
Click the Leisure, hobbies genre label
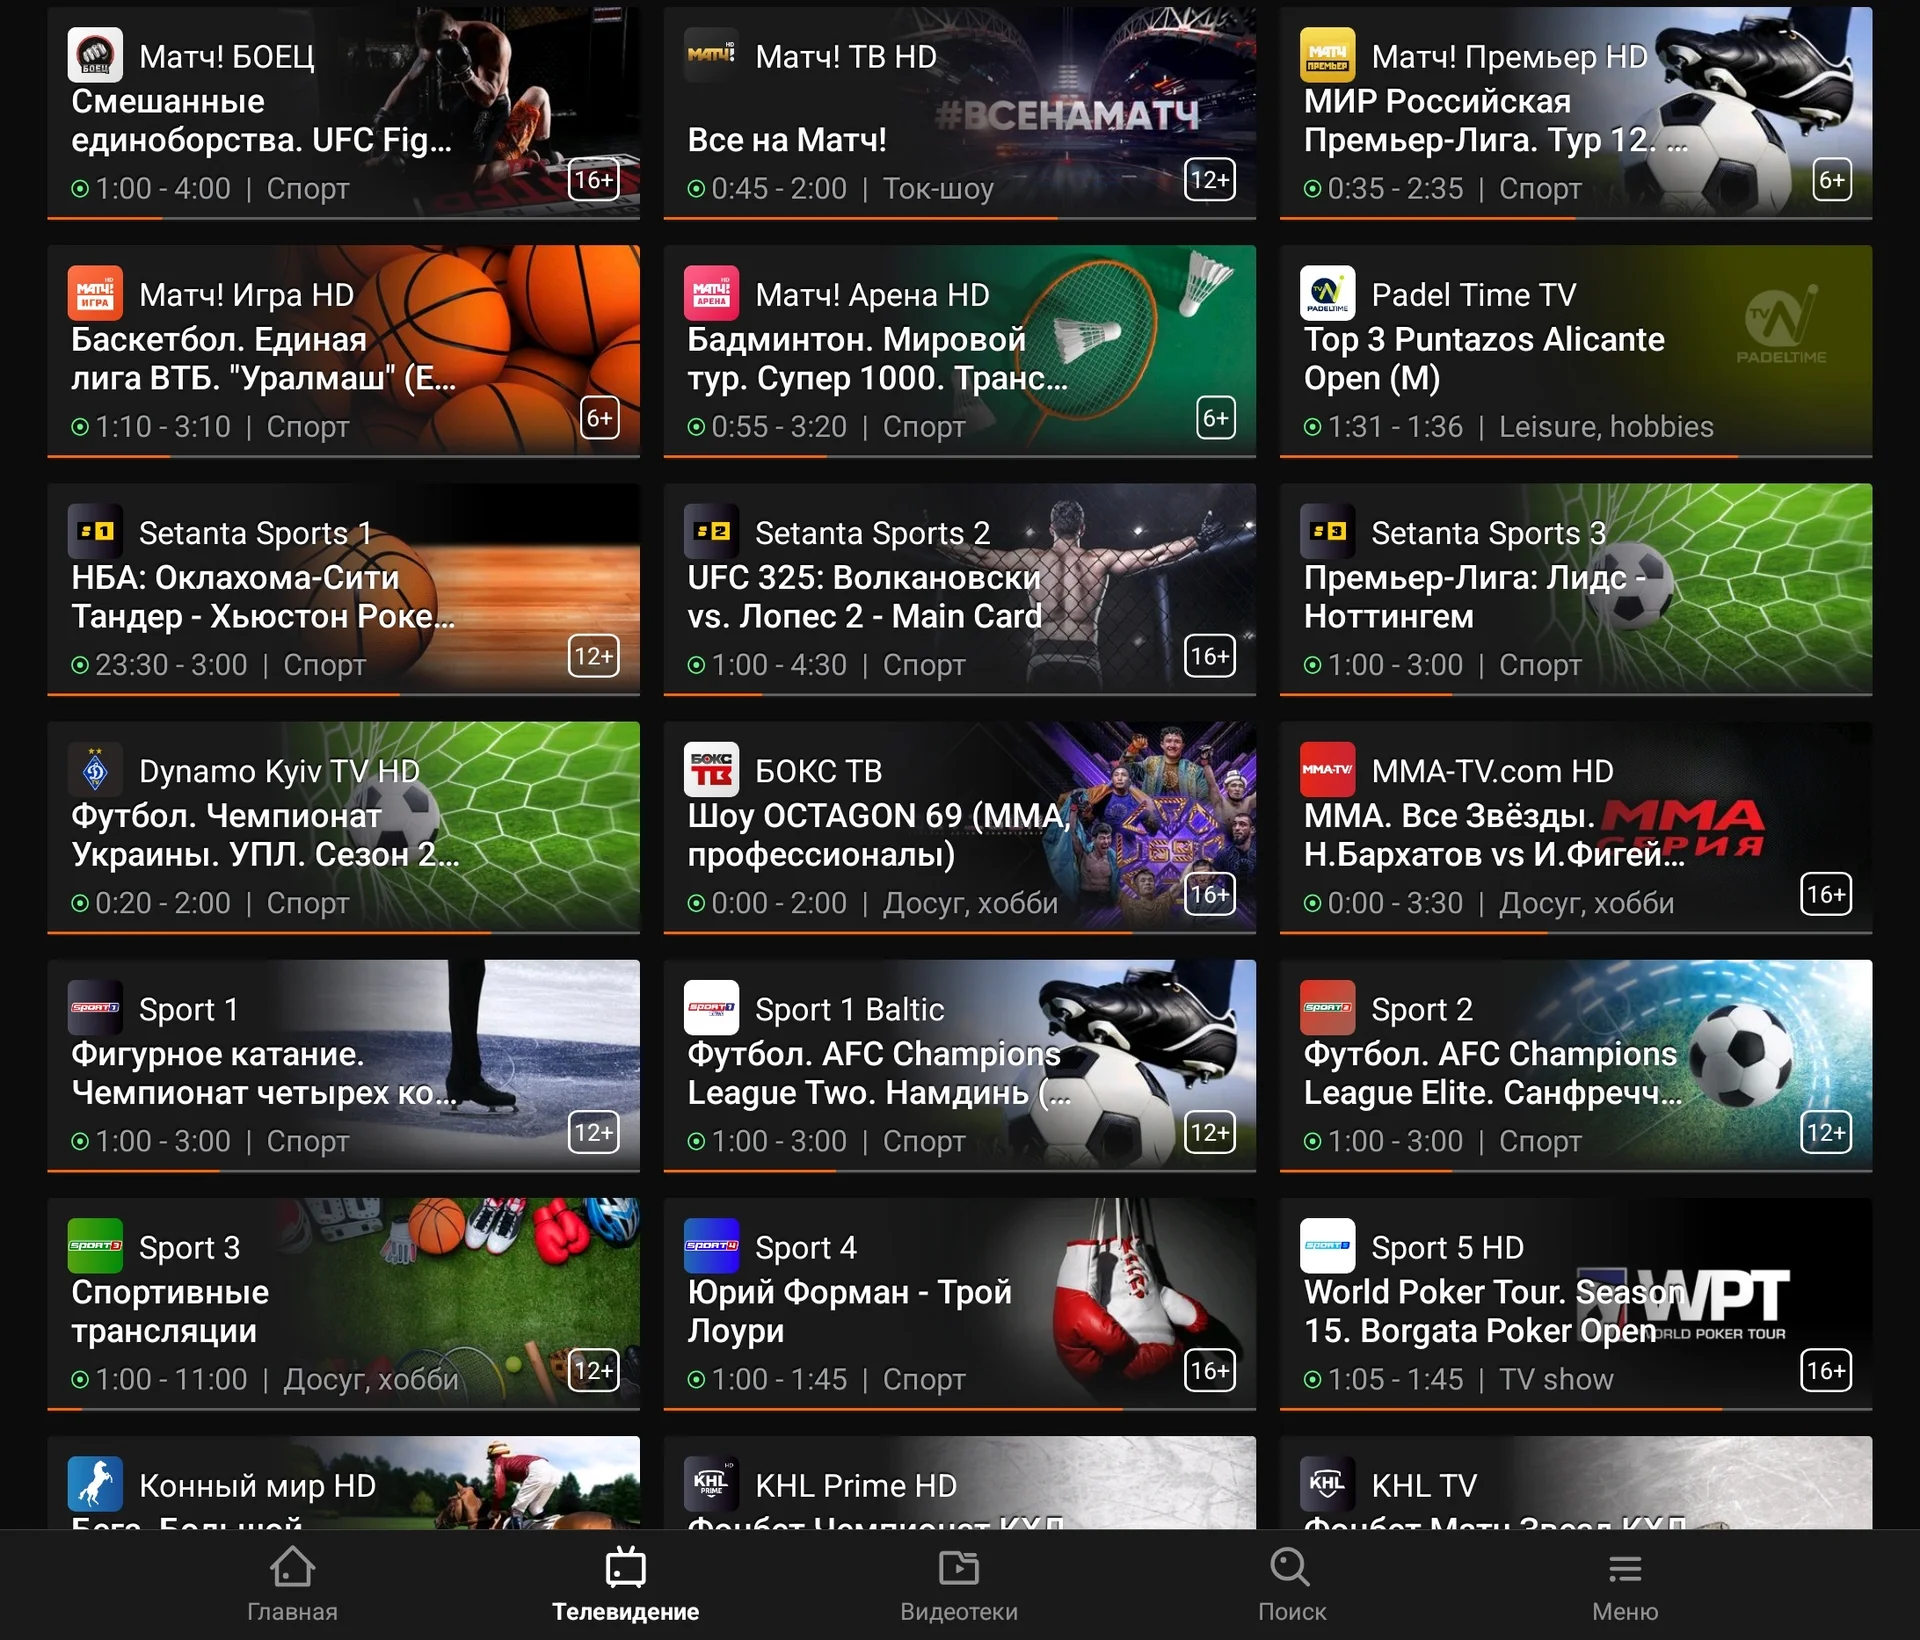pyautogui.click(x=1606, y=427)
